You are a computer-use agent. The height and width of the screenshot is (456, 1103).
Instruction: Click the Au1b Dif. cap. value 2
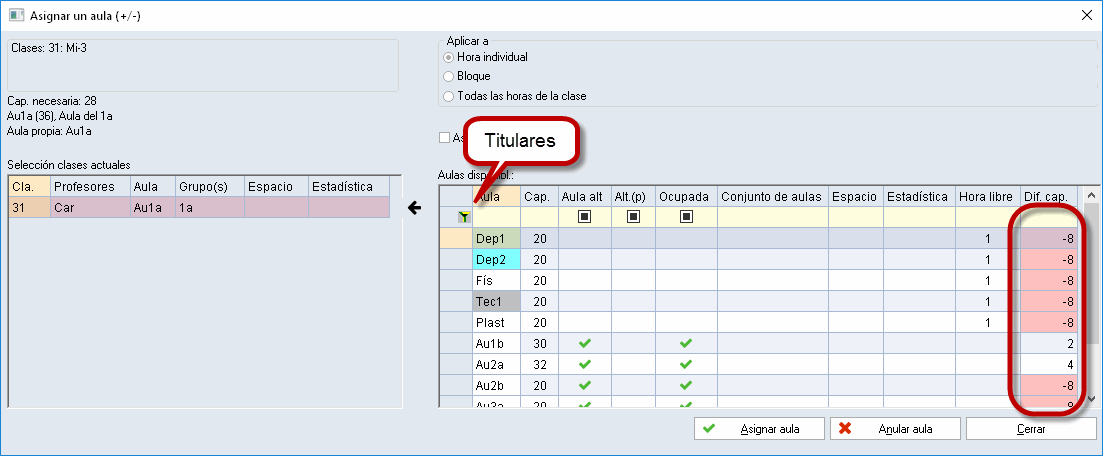pos(1049,343)
